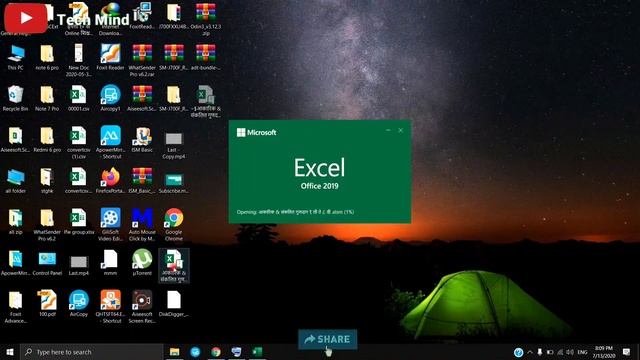The width and height of the screenshot is (640, 360).
Task: Open File Explorer from the taskbar
Action: pyautogui.click(x=174, y=352)
